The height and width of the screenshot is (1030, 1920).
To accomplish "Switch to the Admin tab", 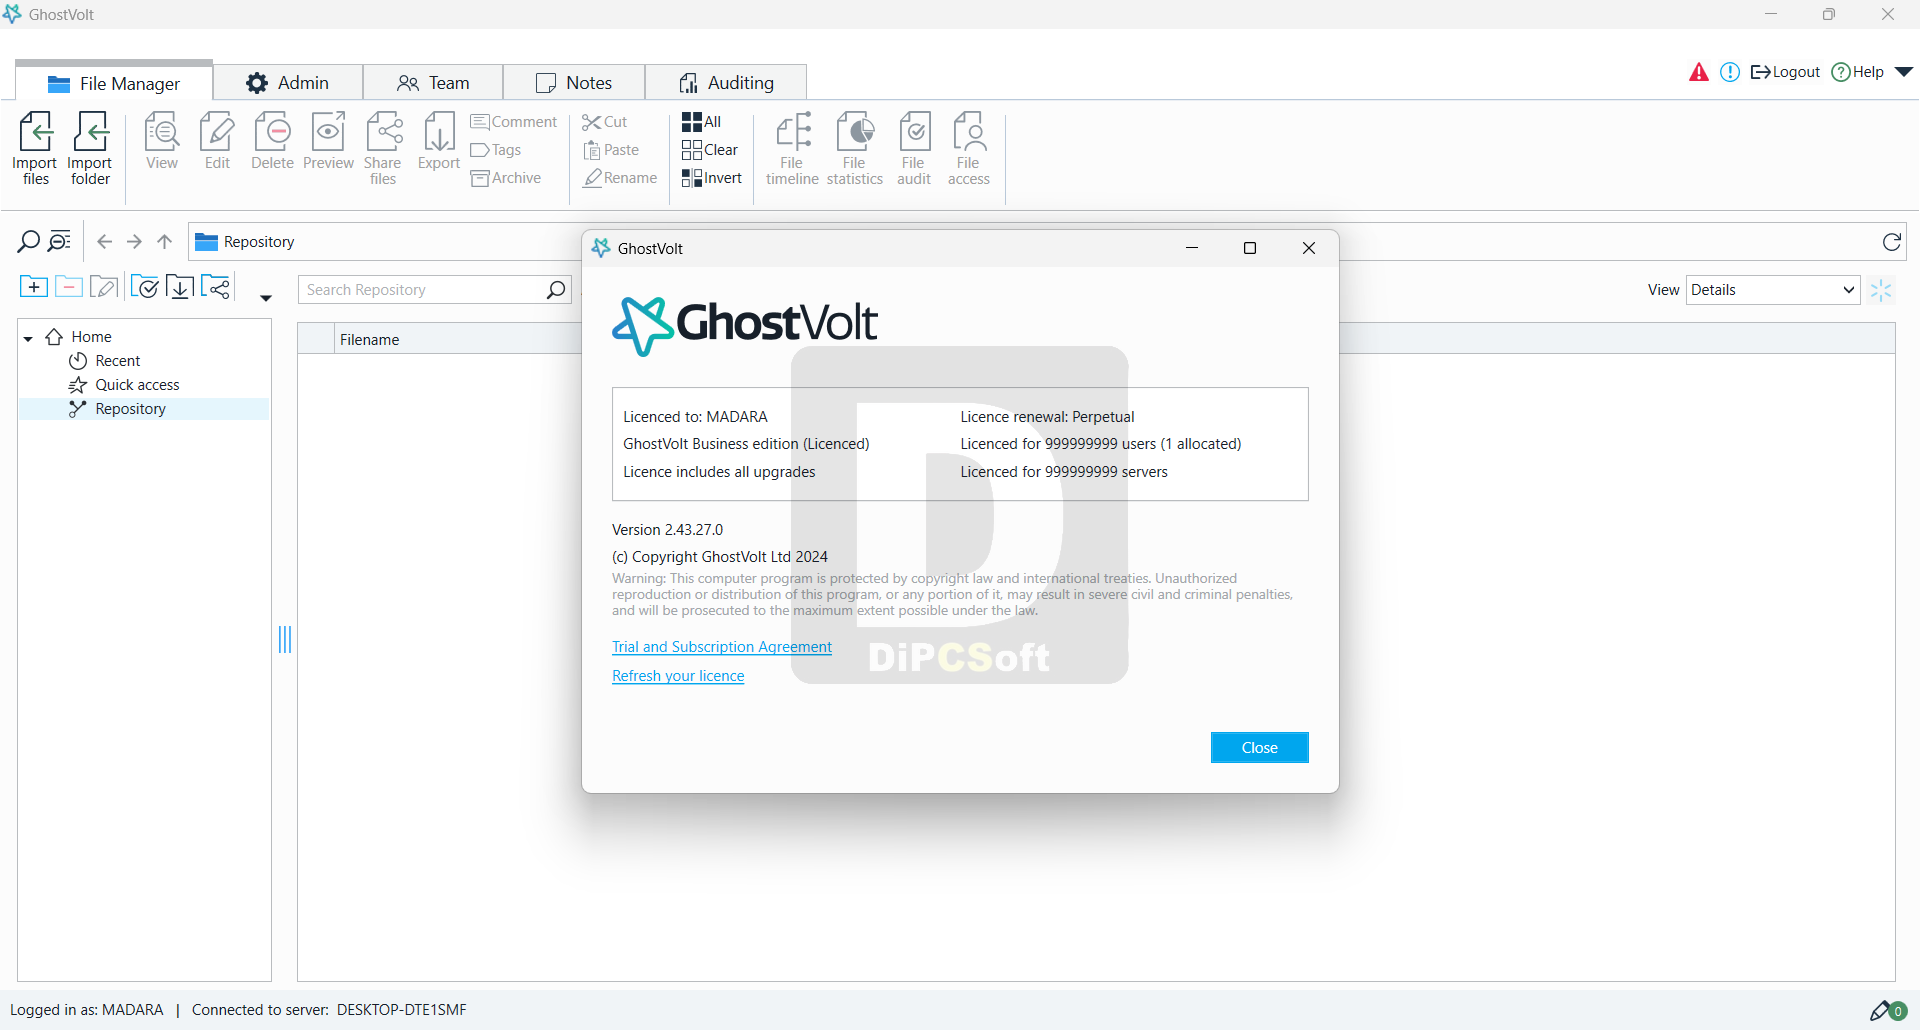I will [288, 83].
